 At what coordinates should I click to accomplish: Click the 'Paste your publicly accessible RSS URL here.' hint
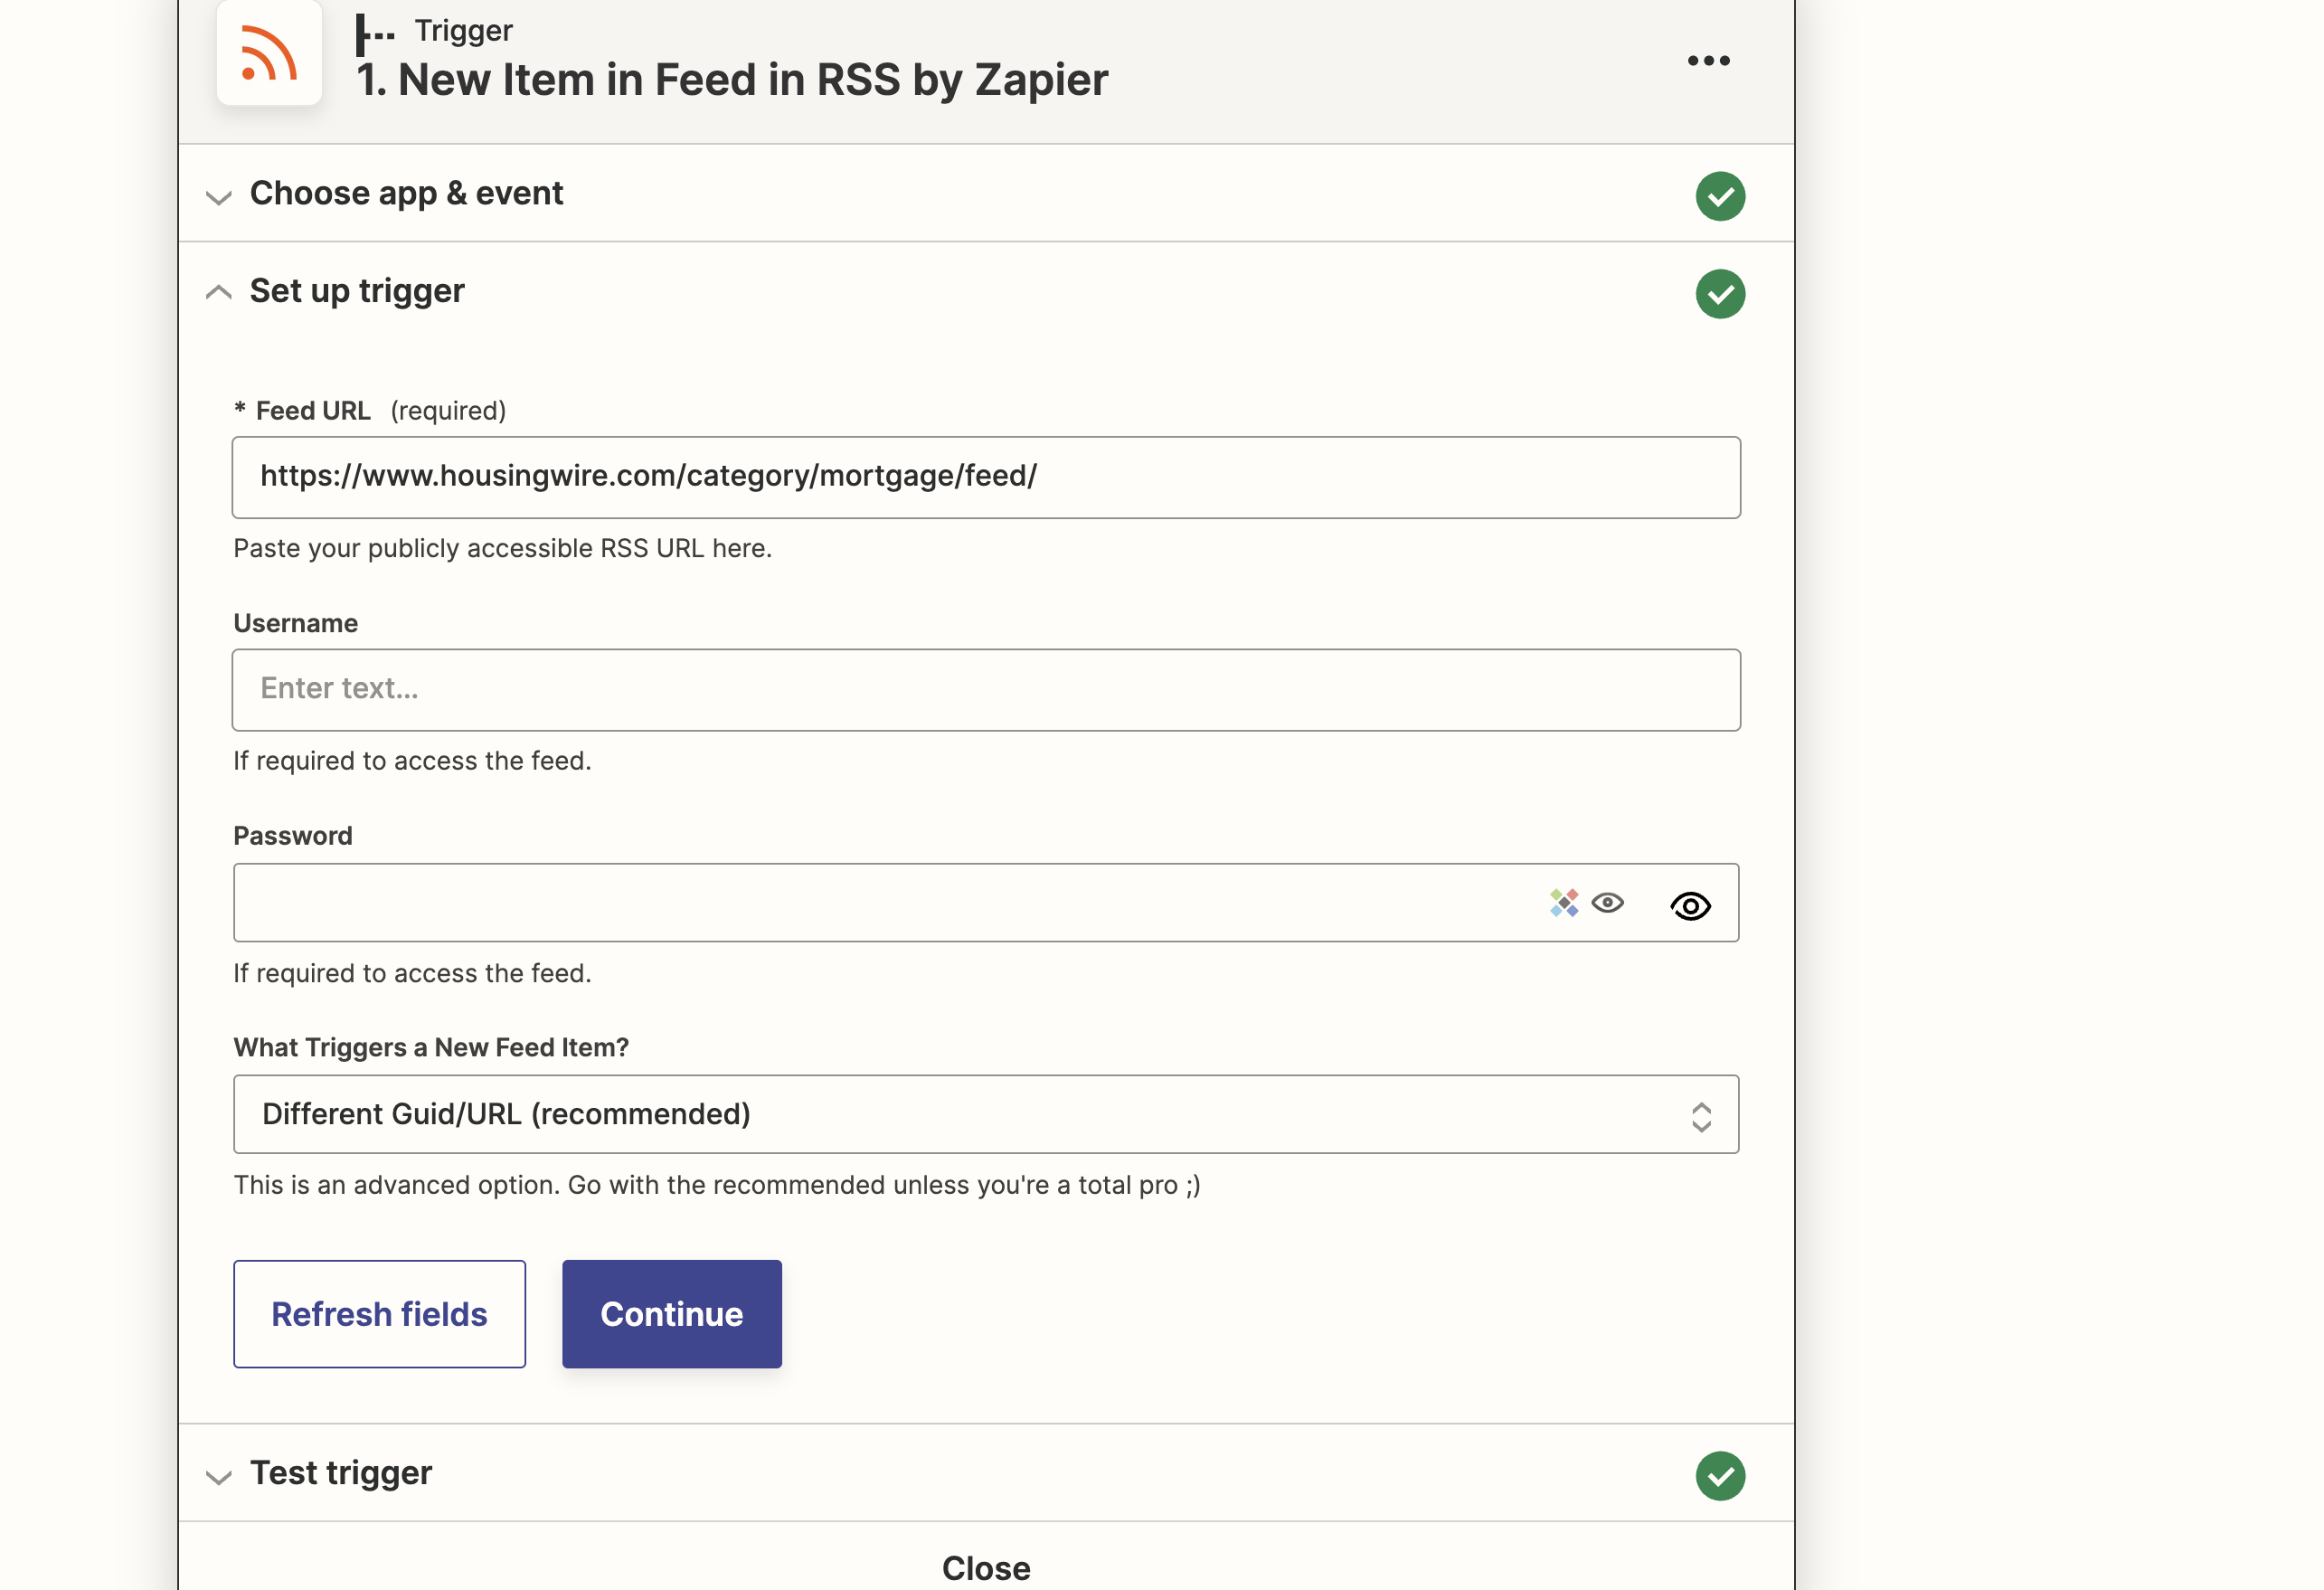point(503,548)
